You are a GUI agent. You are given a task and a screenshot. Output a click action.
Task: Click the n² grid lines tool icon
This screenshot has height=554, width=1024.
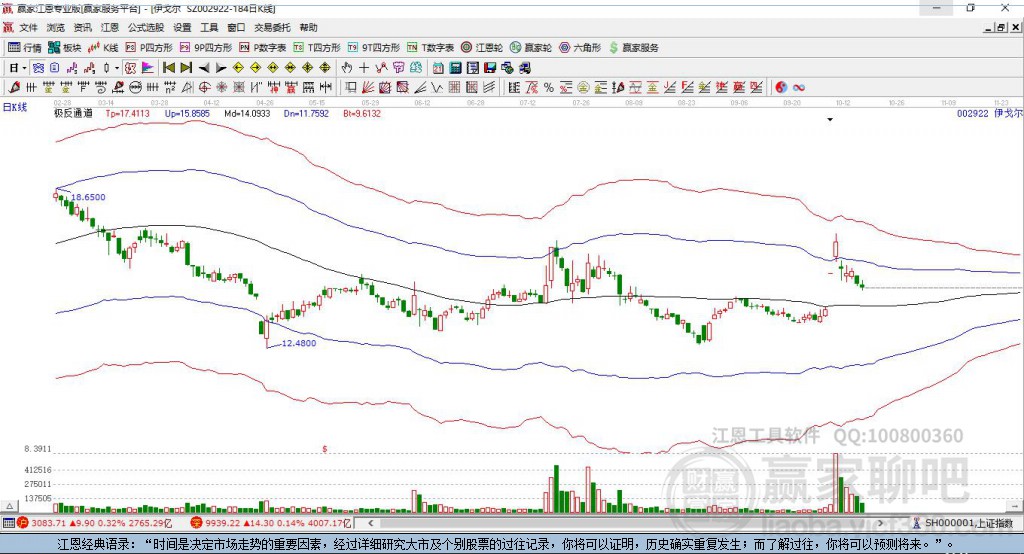pyautogui.click(x=170, y=88)
